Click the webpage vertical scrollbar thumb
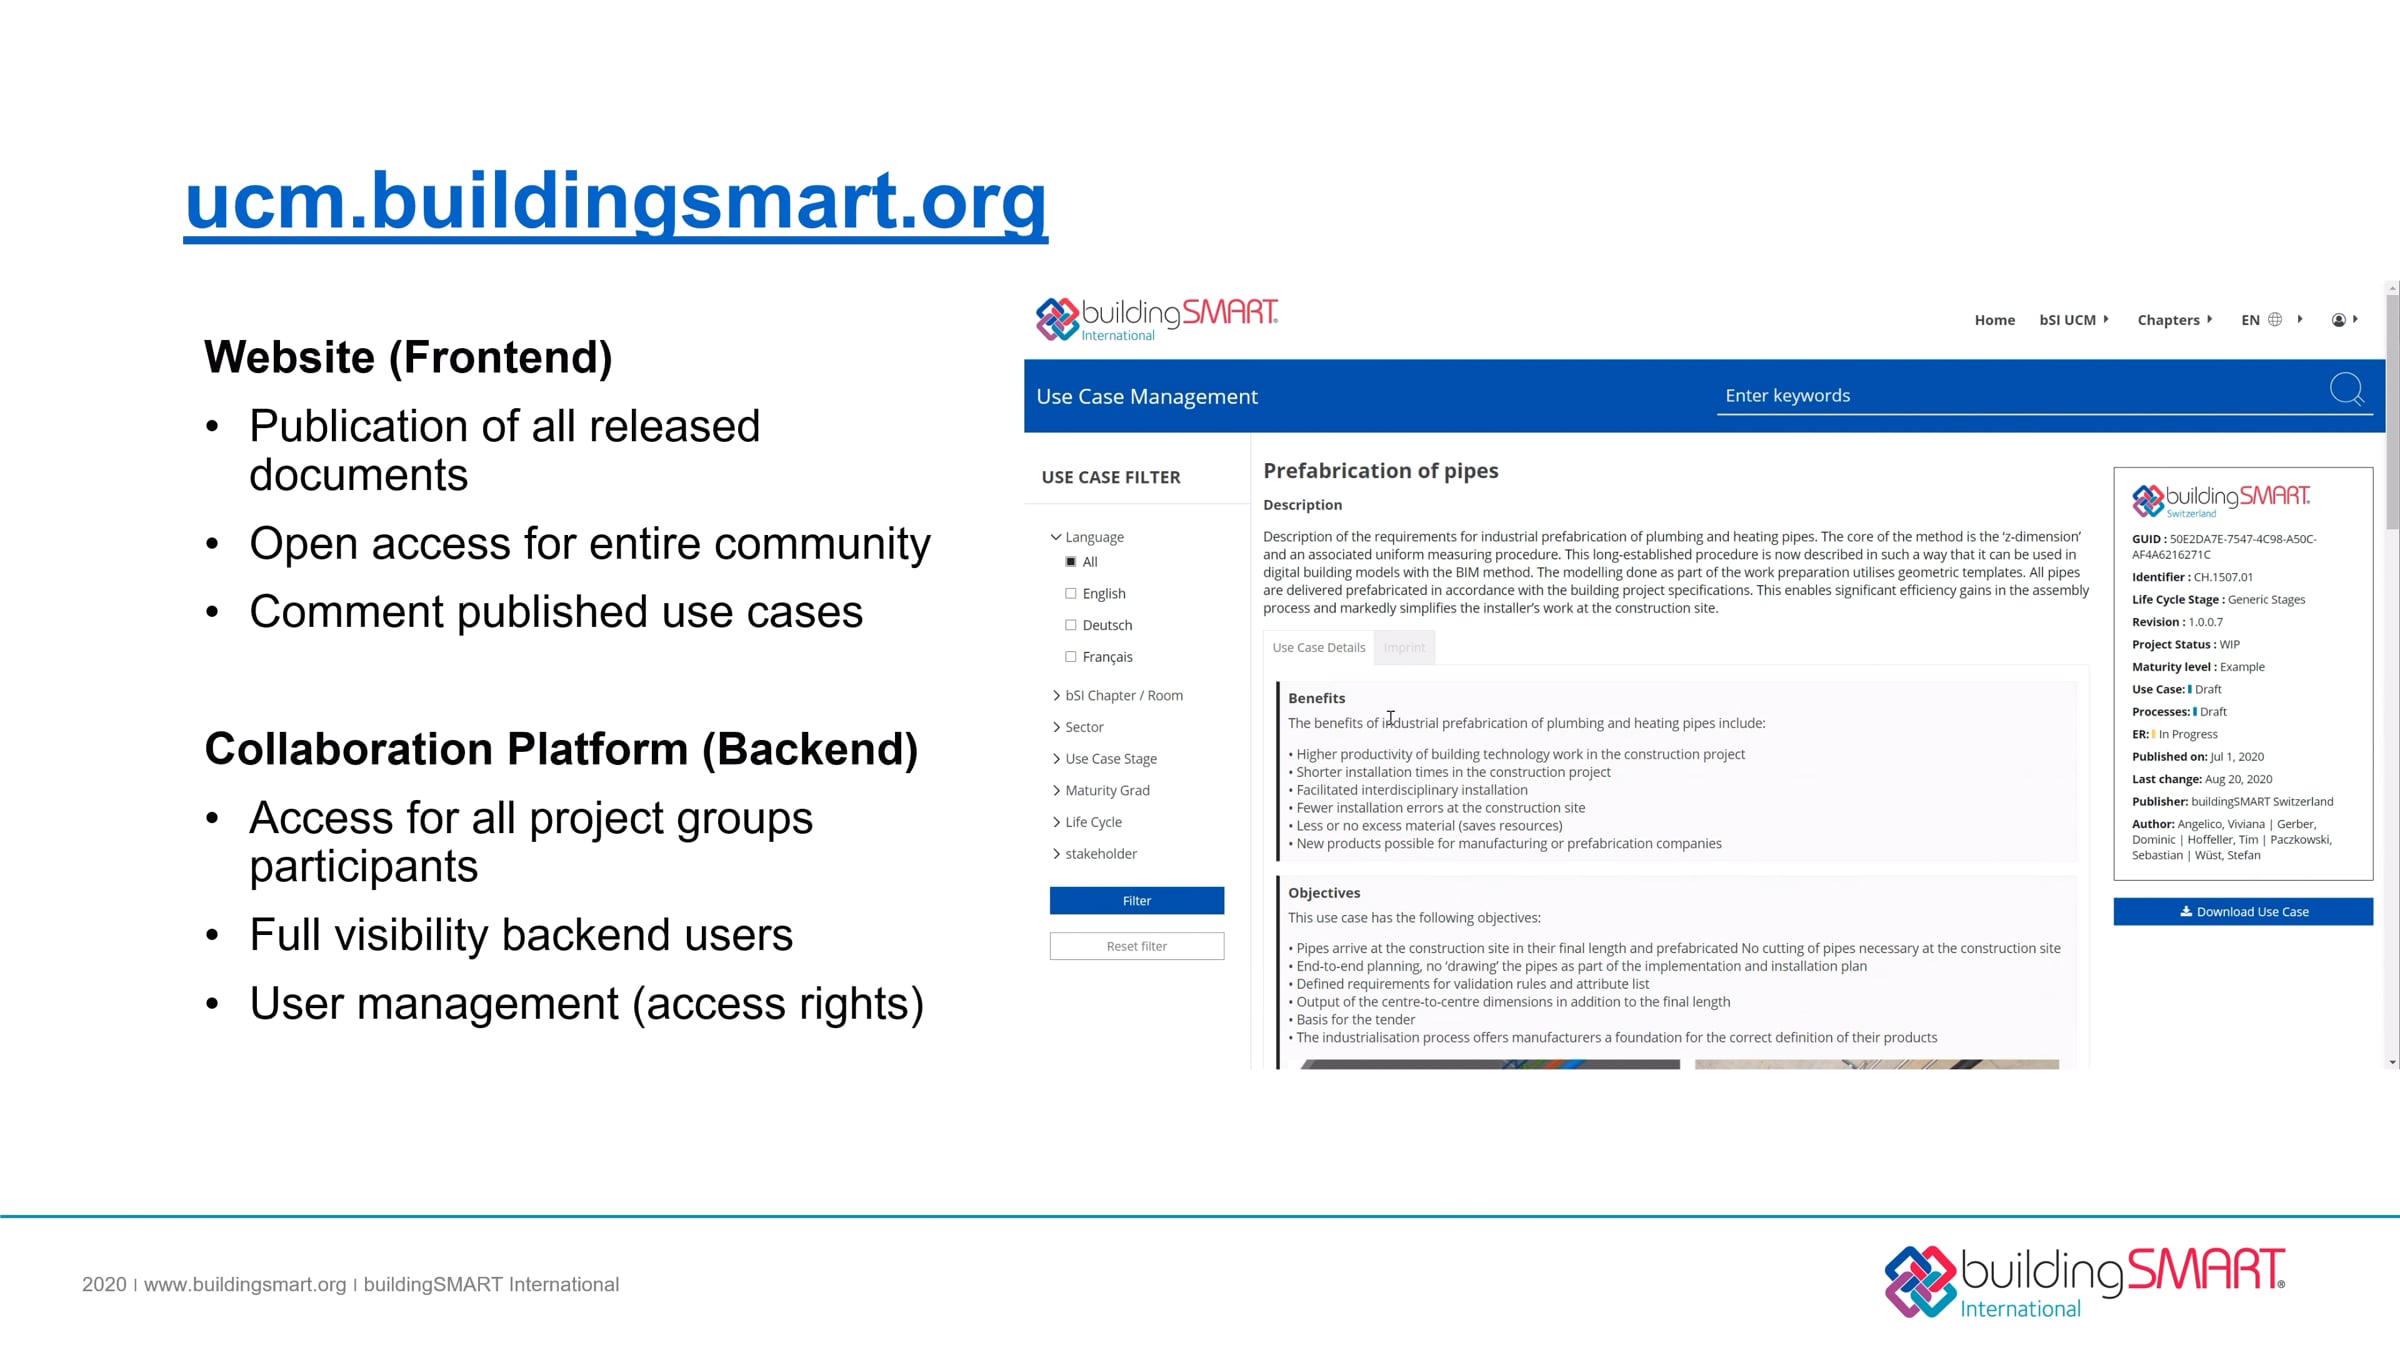 (x=2392, y=412)
